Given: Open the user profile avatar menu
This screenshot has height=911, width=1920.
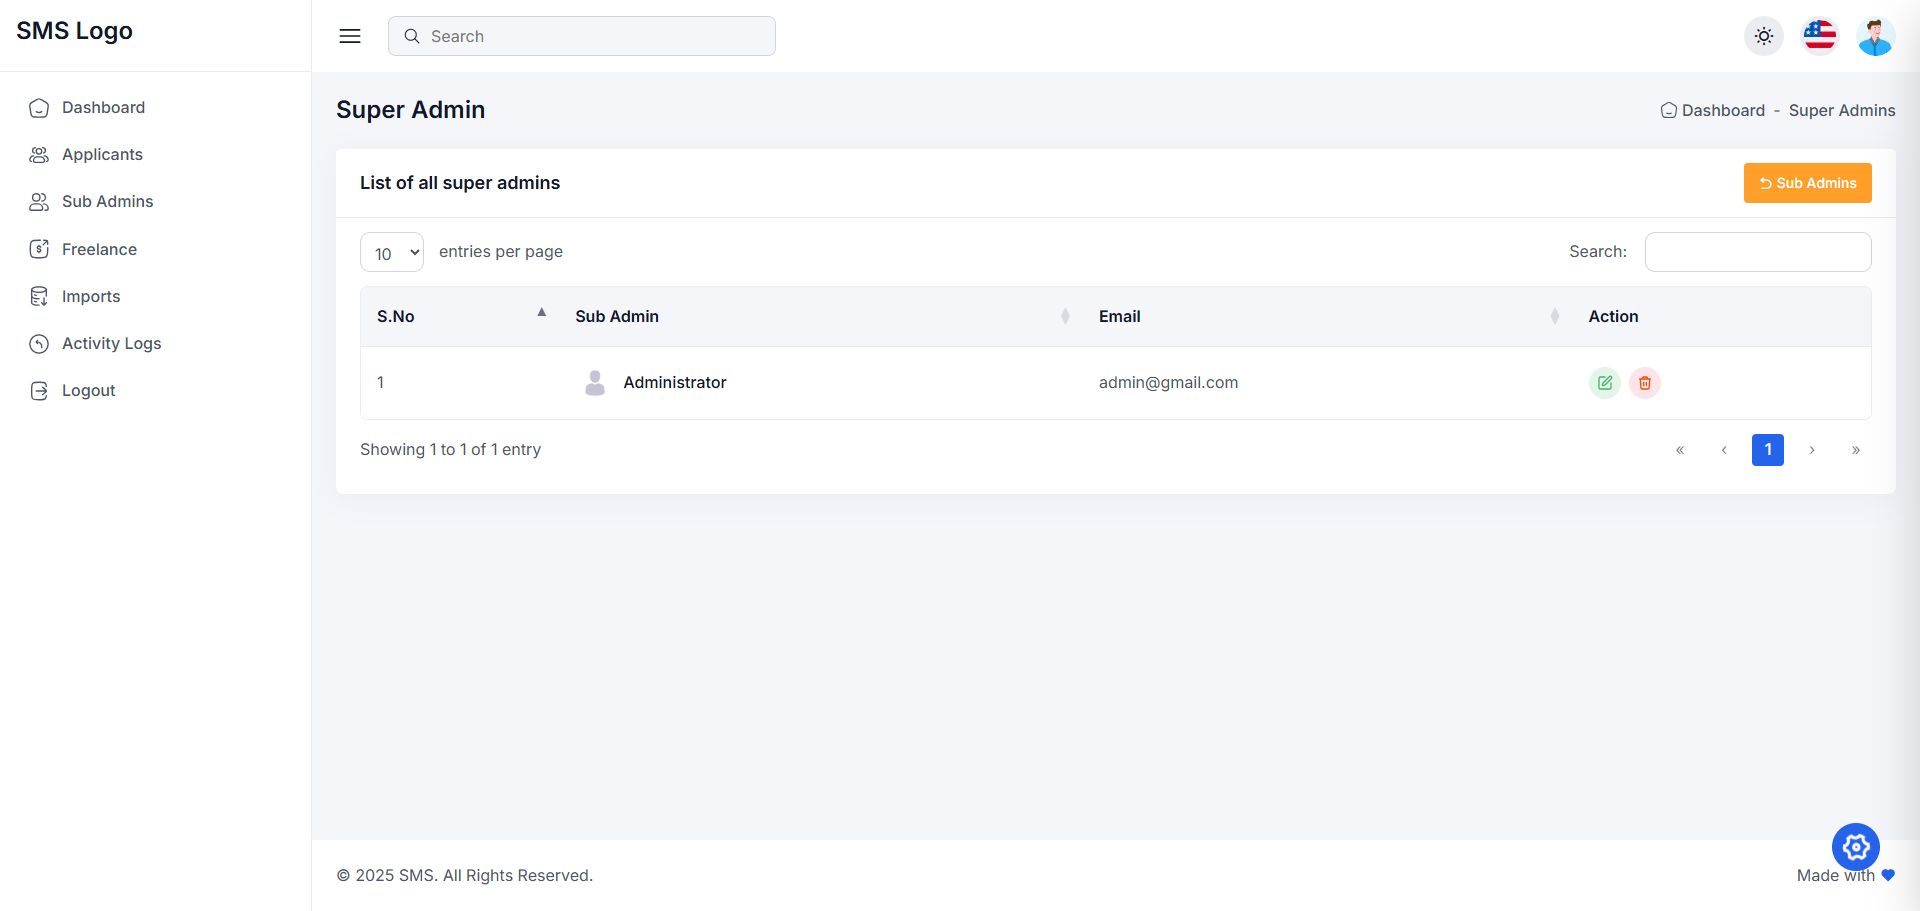Looking at the screenshot, I should point(1875,36).
